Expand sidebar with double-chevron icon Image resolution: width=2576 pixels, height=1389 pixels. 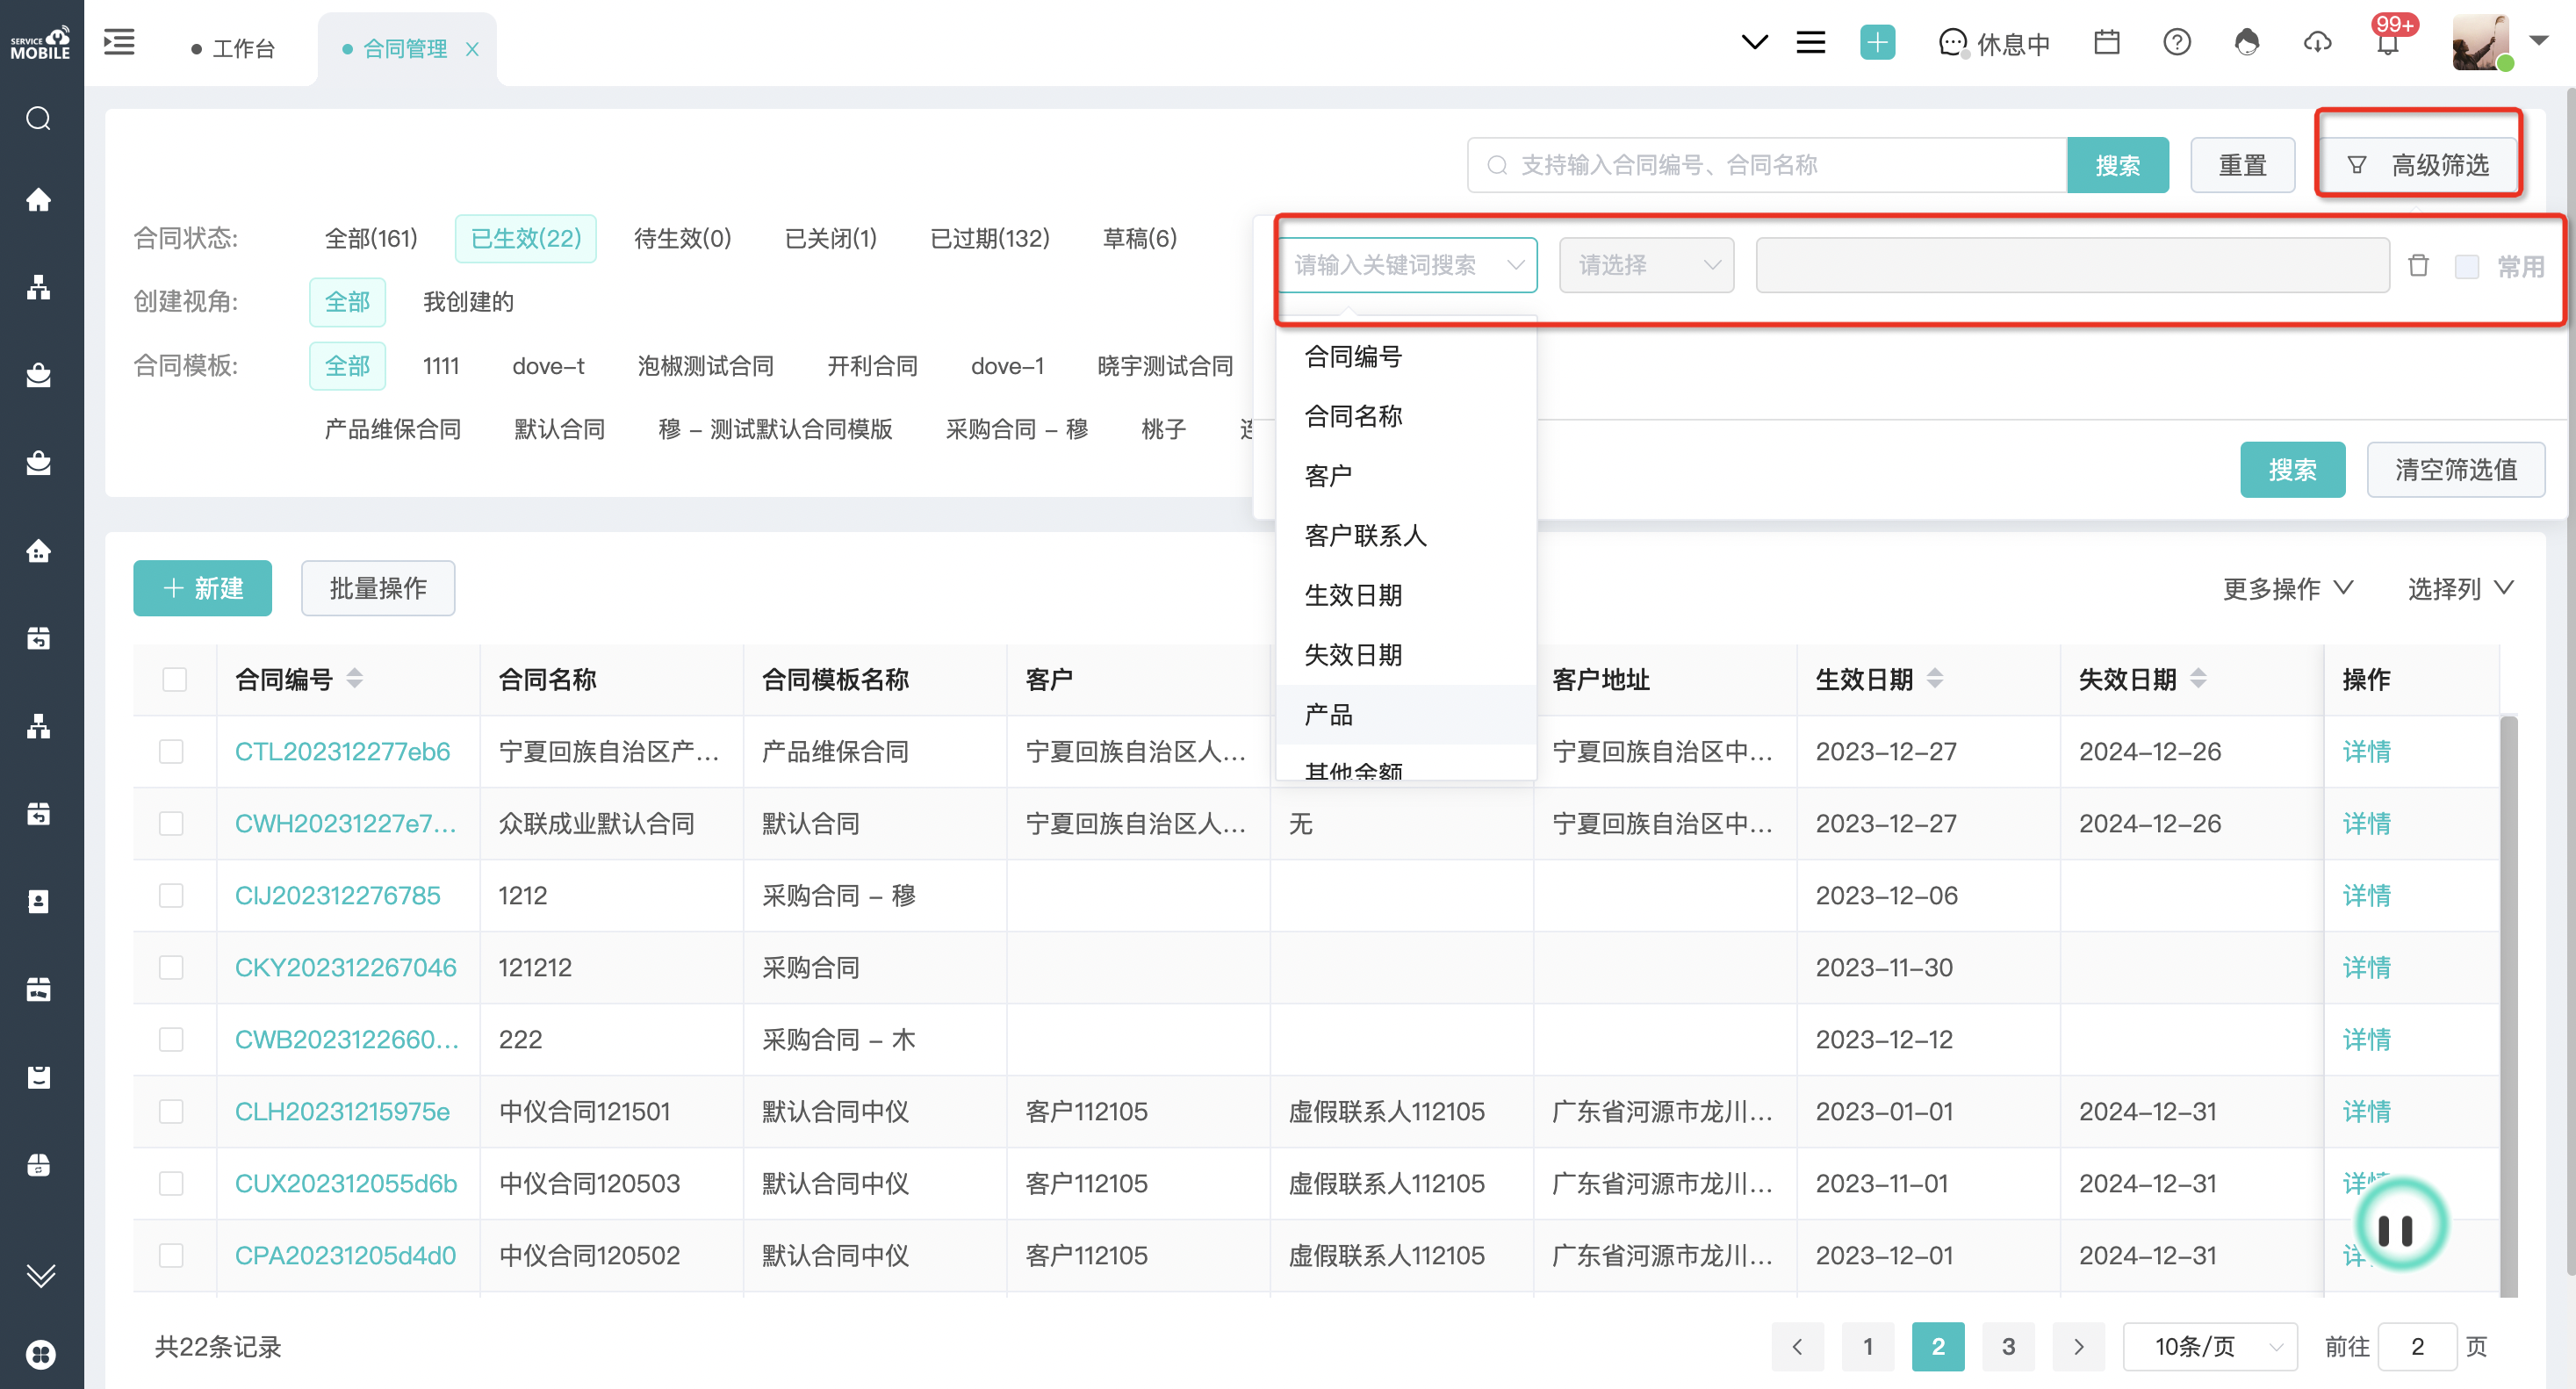(40, 1276)
